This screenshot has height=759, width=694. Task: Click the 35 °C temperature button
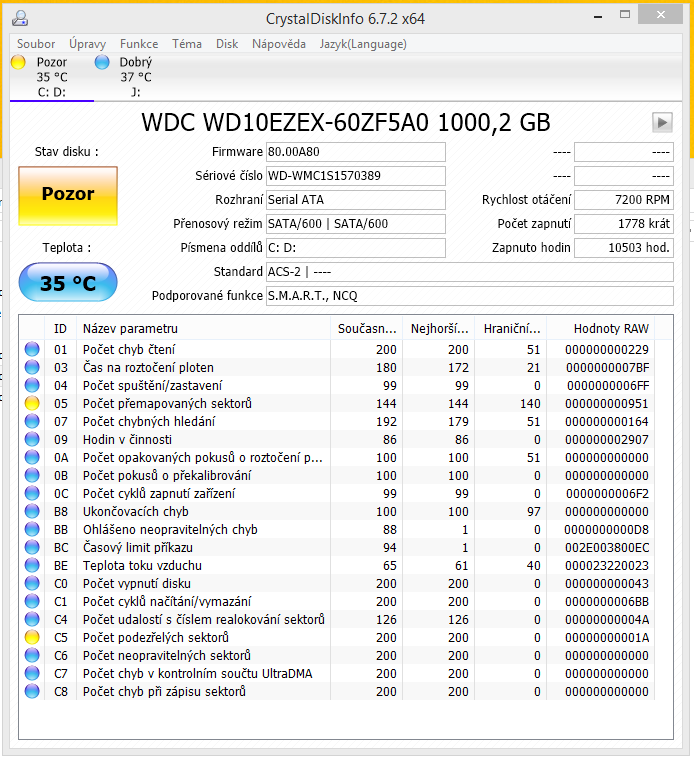pos(68,282)
